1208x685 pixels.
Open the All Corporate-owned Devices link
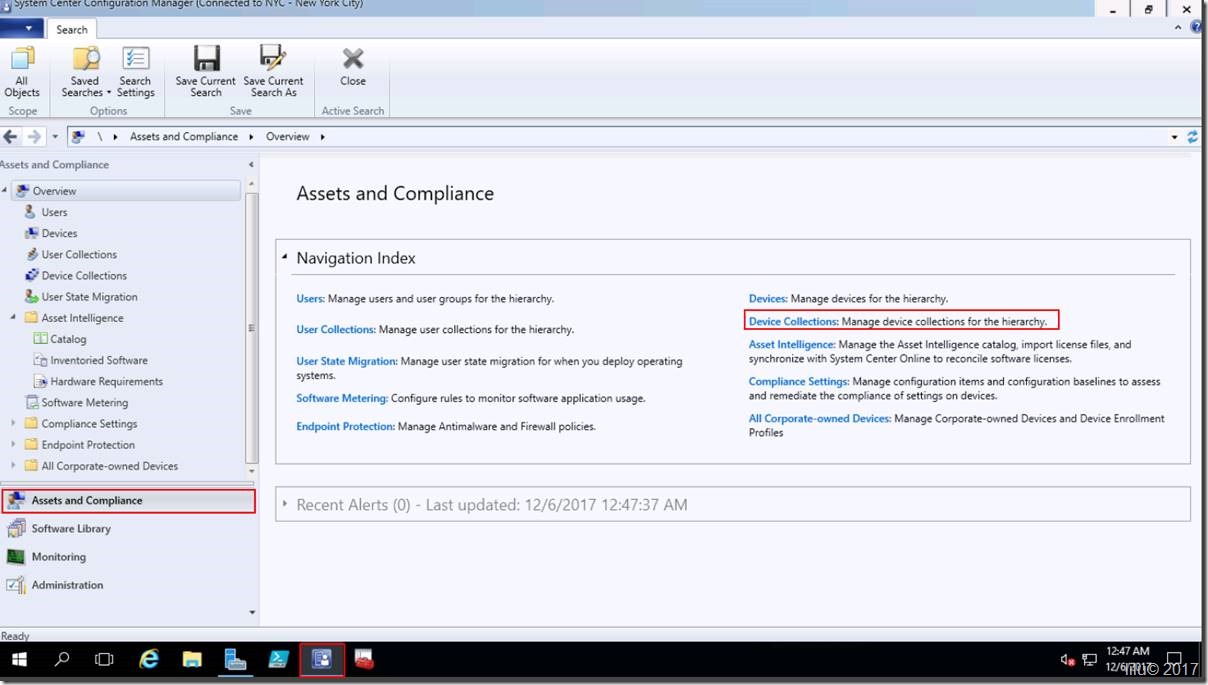coord(820,418)
